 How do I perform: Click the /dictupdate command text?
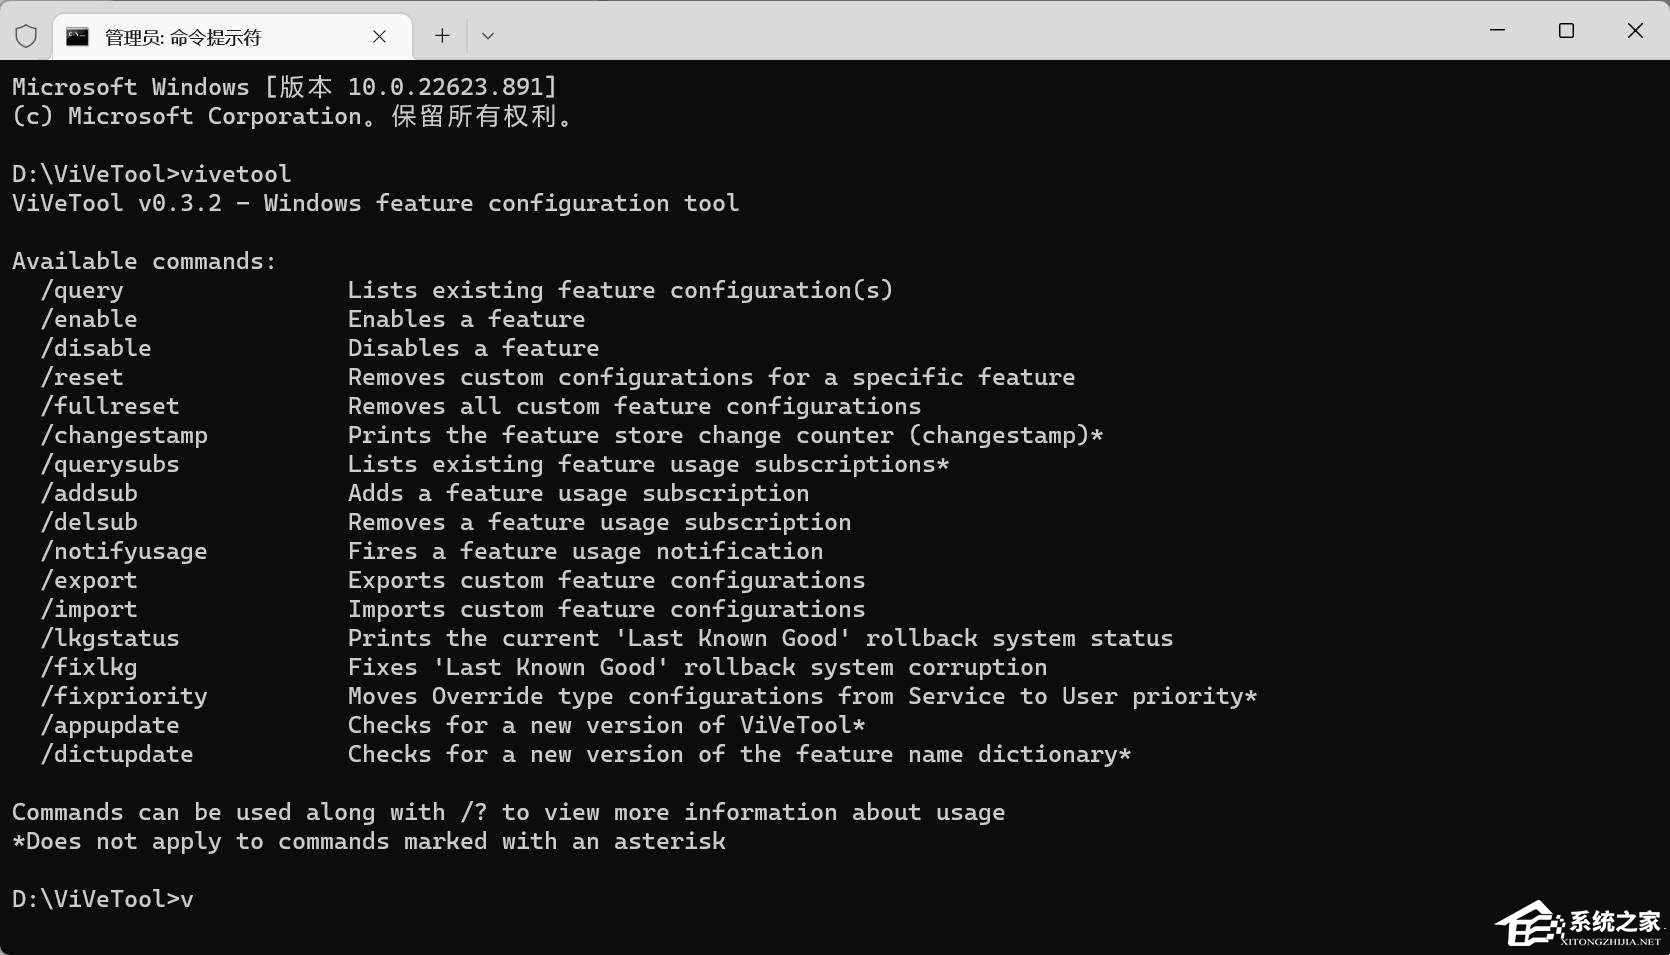(x=117, y=754)
